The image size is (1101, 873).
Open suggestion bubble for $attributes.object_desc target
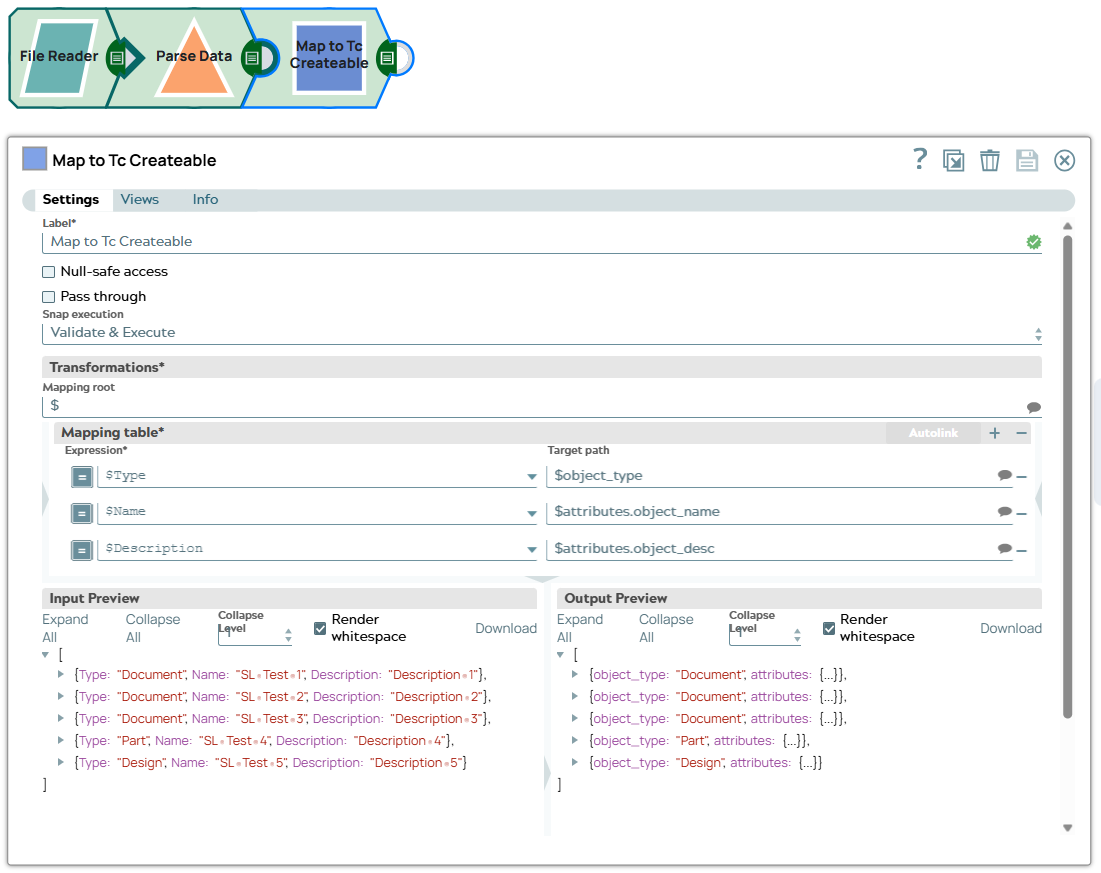(x=1005, y=549)
